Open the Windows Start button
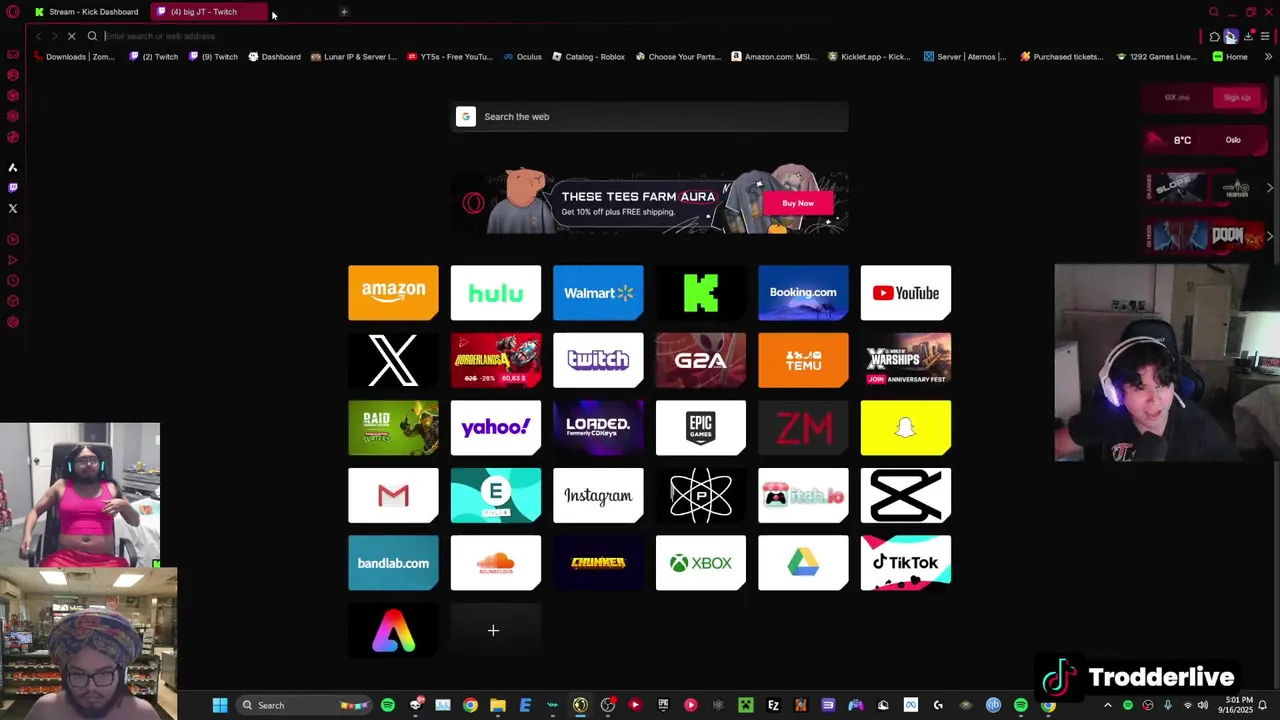This screenshot has width=1280, height=720. pos(220,705)
